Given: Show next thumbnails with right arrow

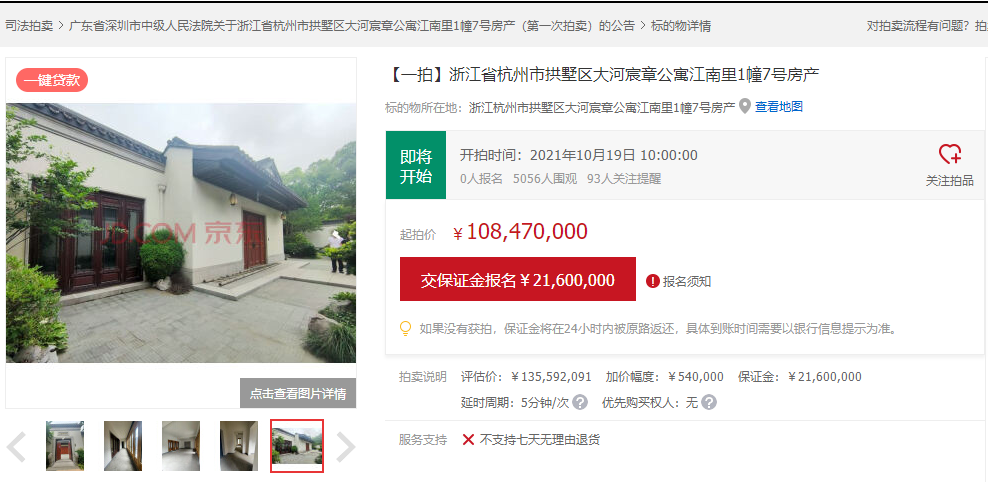Looking at the screenshot, I should 346,447.
